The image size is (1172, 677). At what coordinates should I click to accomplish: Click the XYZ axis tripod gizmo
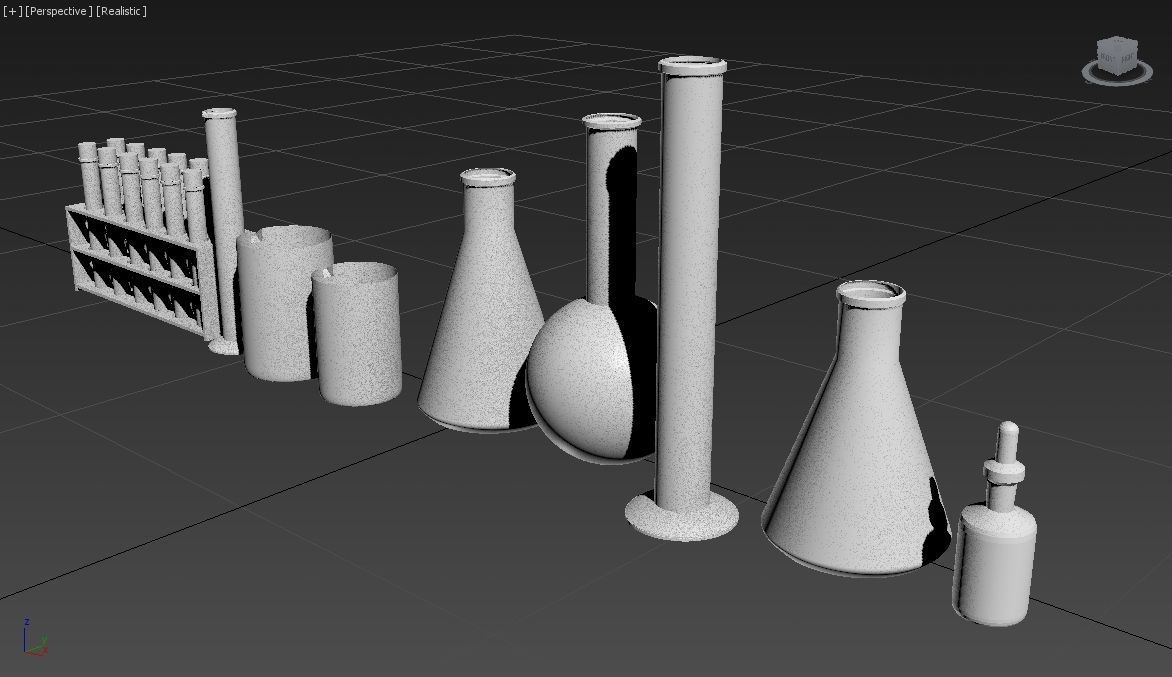[x=34, y=637]
